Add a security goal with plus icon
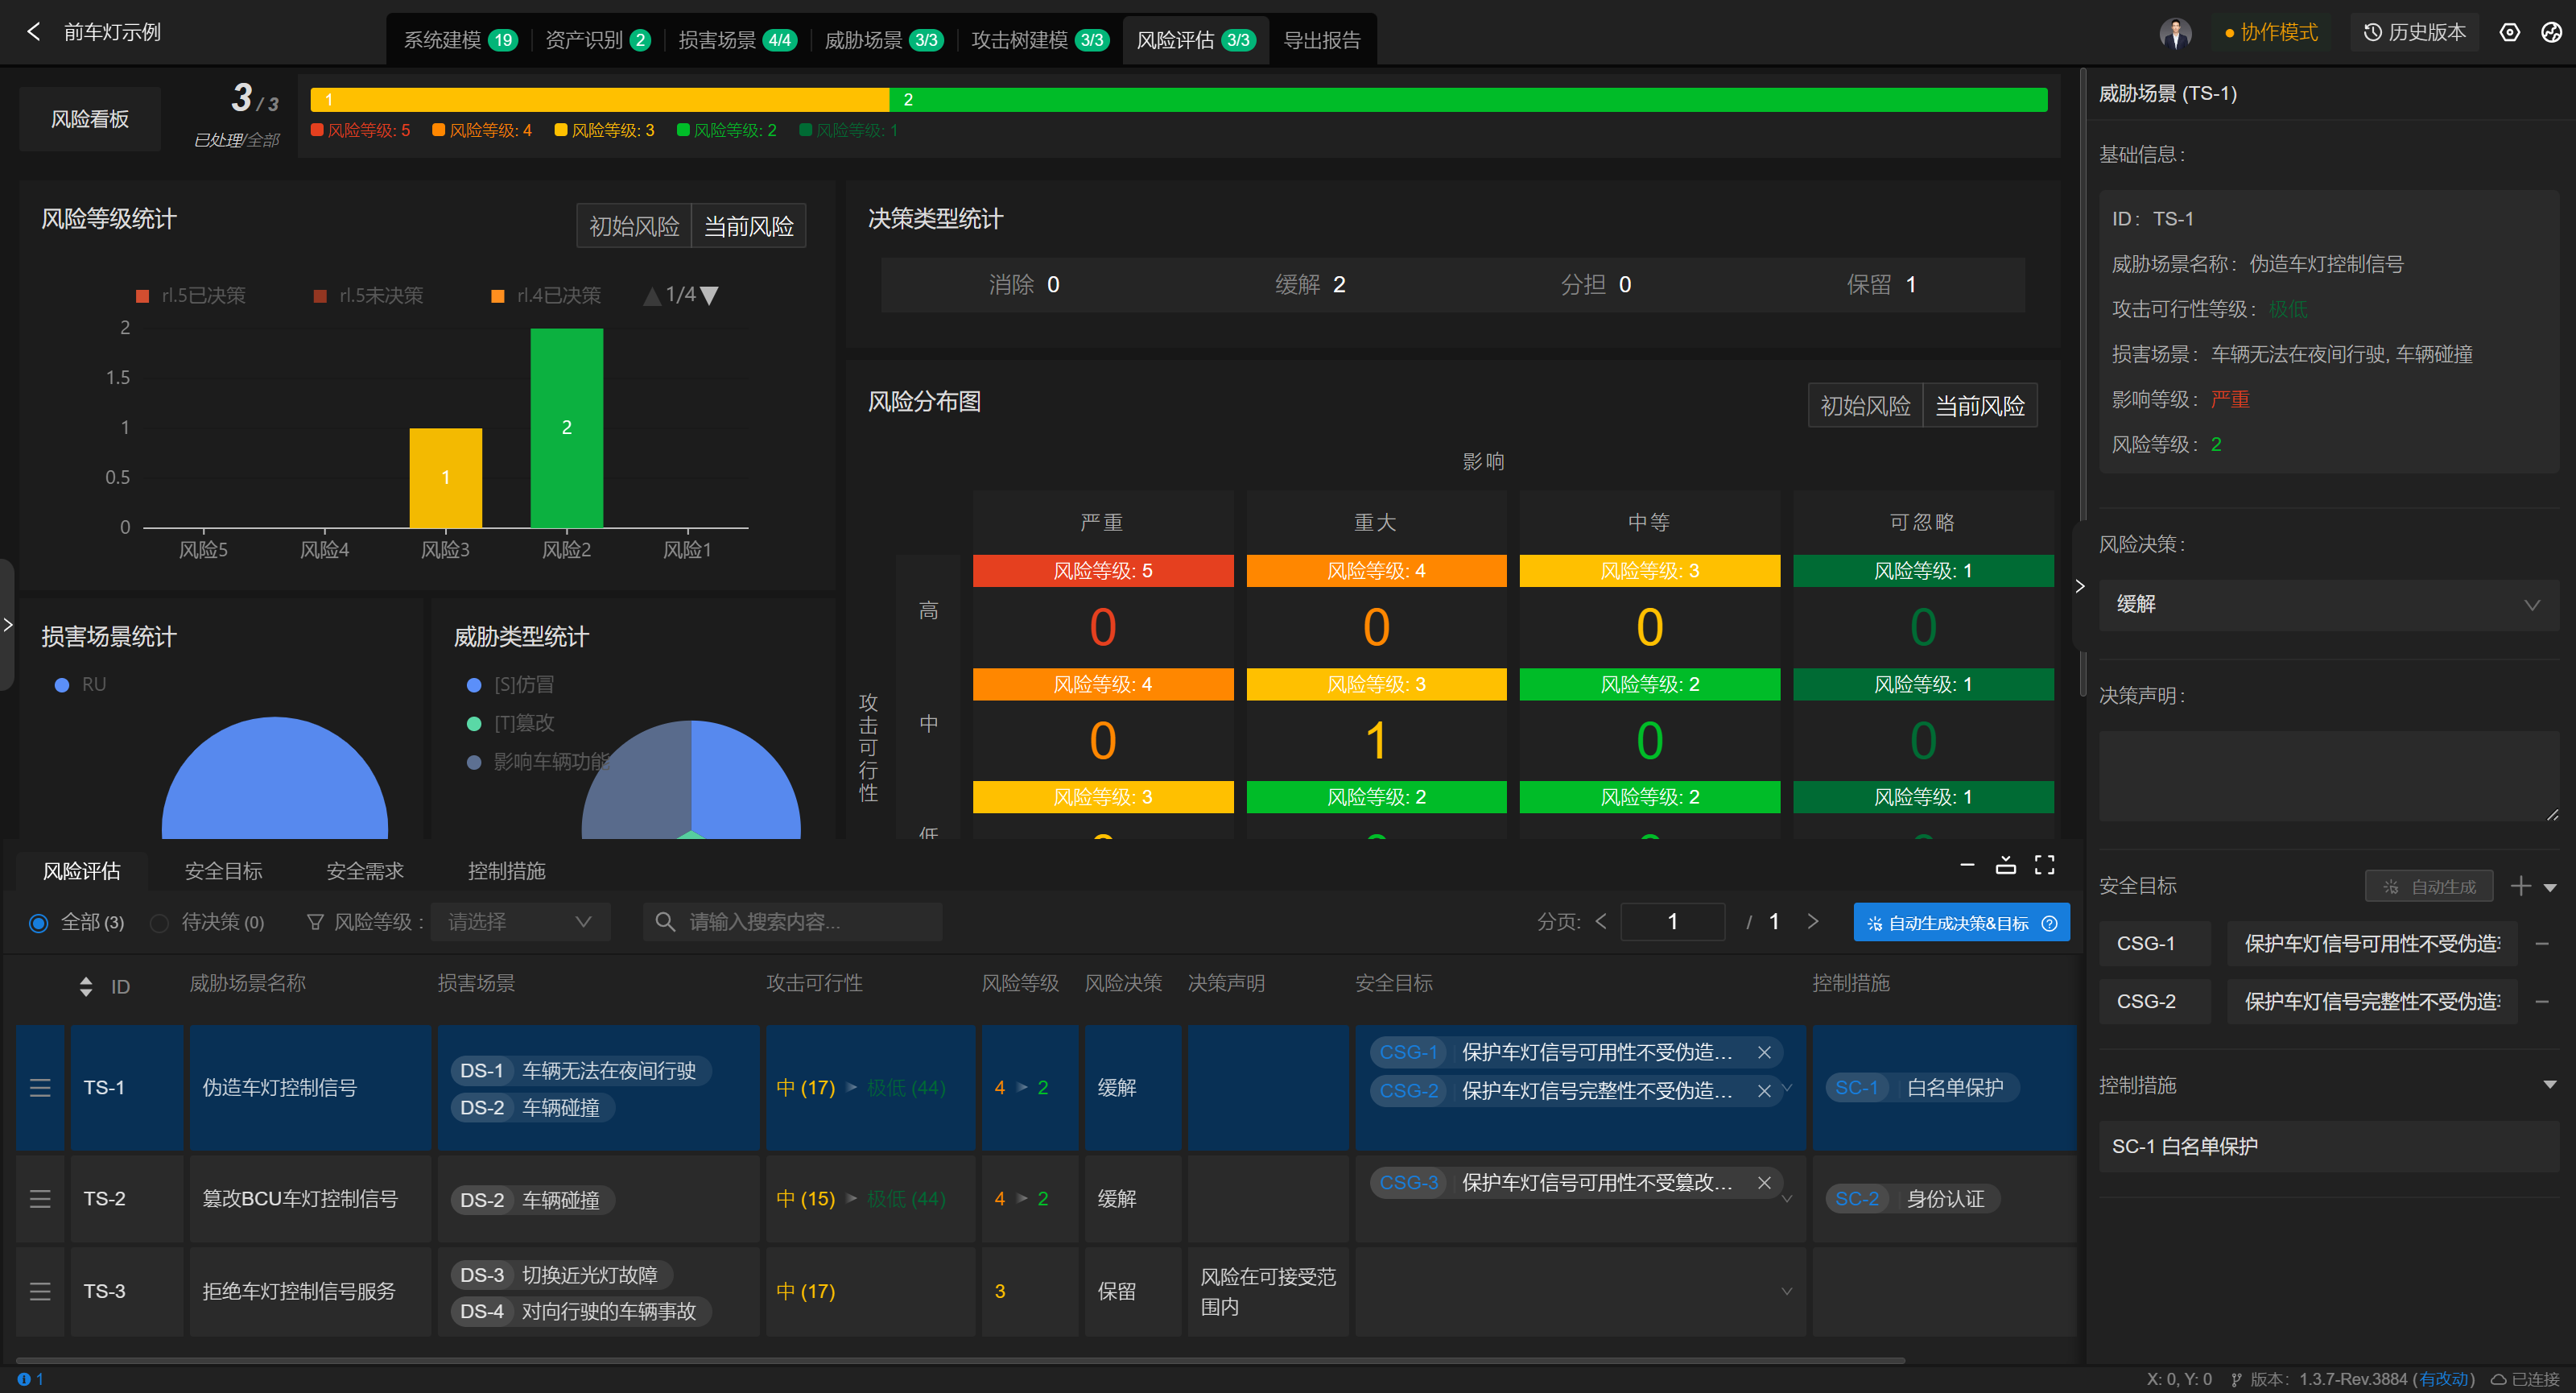 coord(2520,886)
